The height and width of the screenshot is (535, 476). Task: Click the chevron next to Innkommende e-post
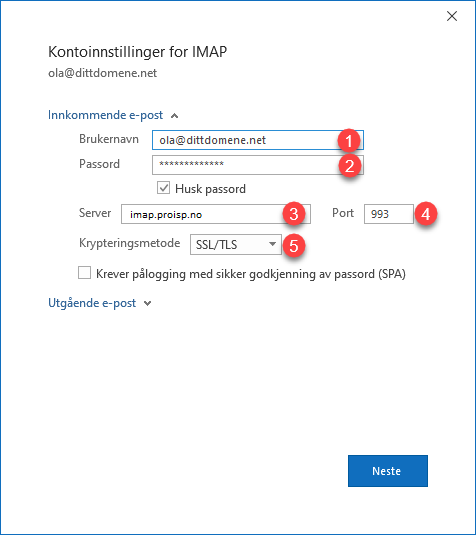coord(174,116)
